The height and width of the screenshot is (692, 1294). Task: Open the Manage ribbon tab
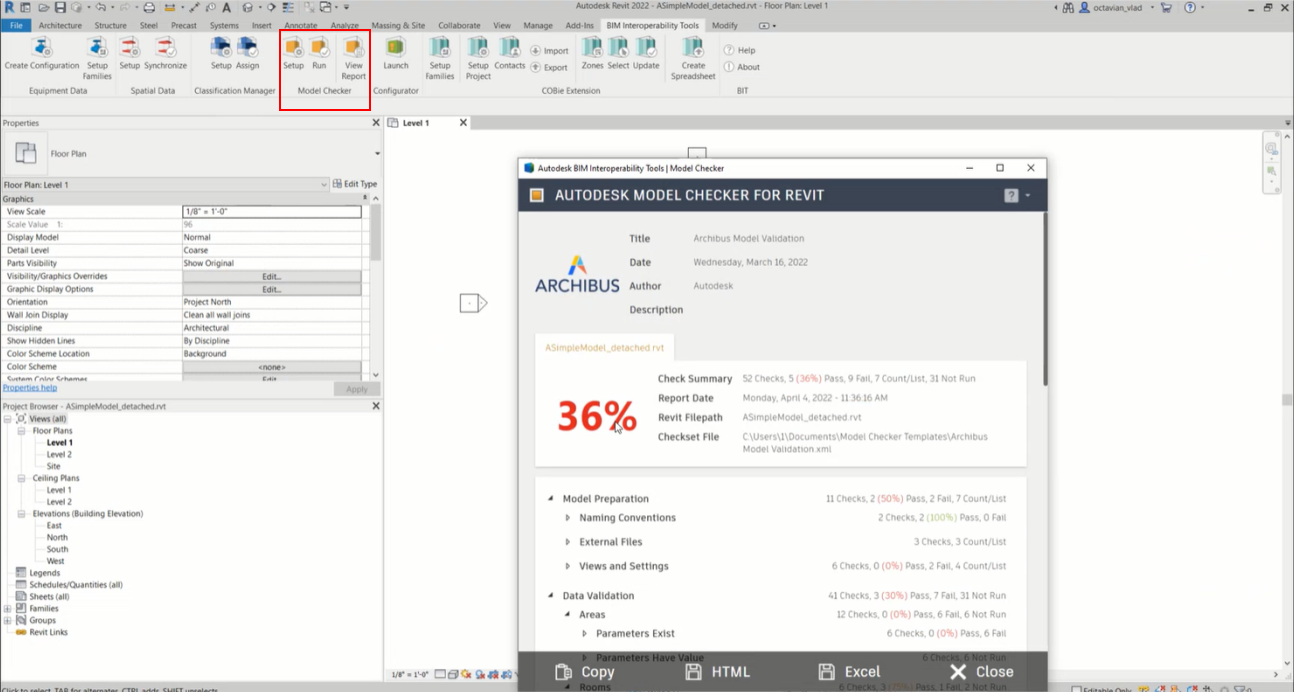[x=537, y=25]
